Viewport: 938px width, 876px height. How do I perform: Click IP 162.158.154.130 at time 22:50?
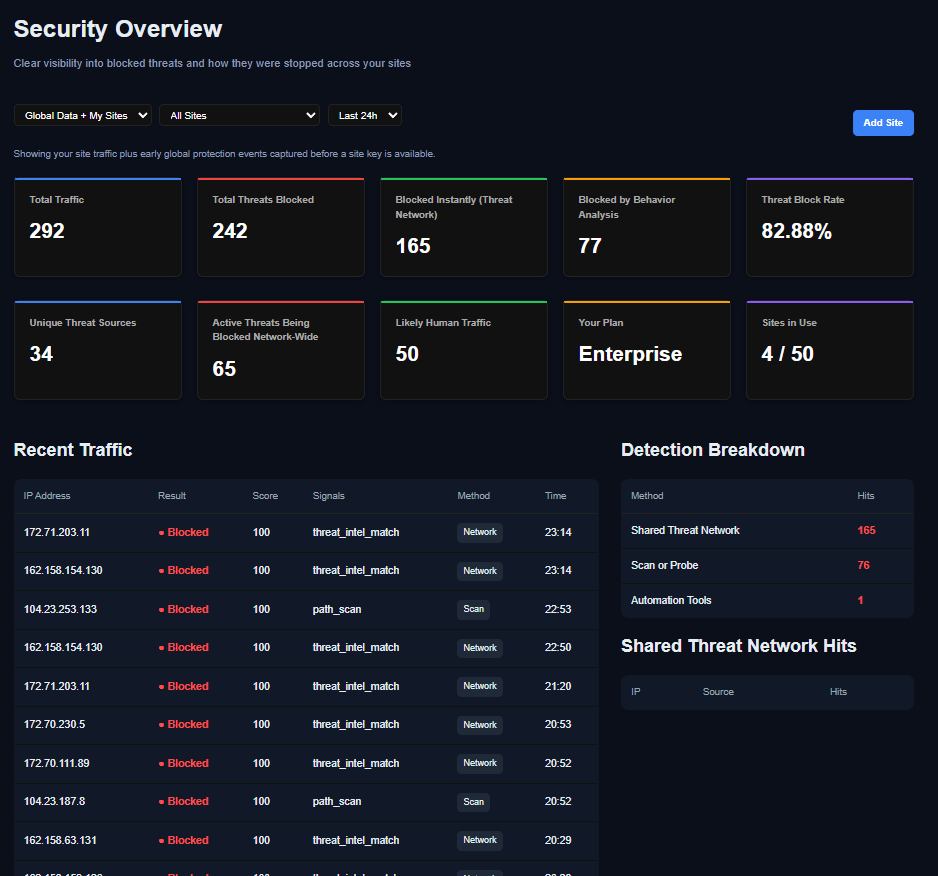coord(63,647)
